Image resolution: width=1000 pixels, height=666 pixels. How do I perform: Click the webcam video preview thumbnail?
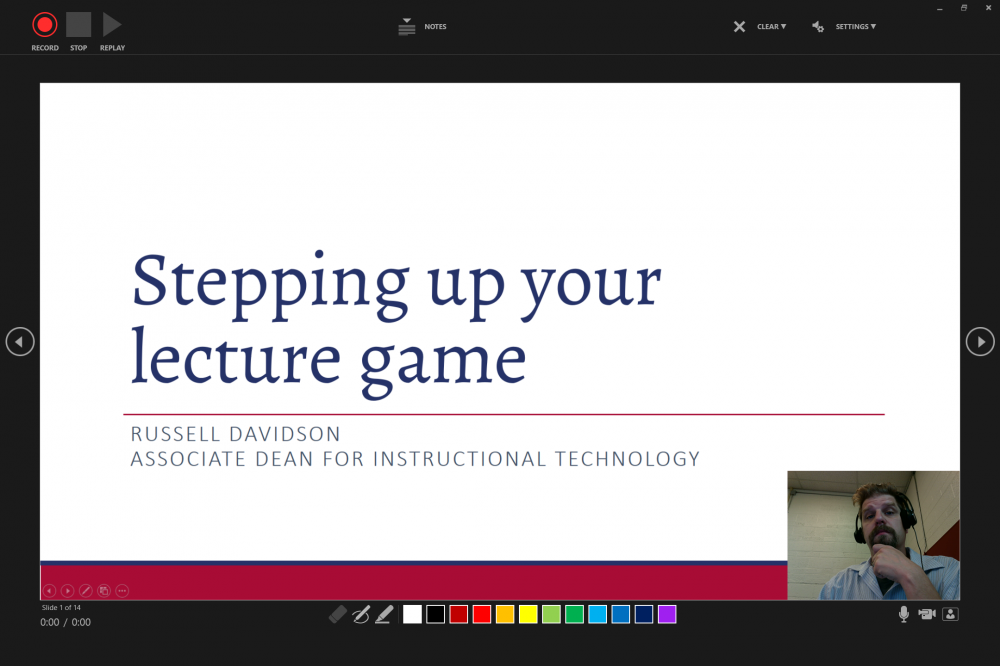(873, 535)
